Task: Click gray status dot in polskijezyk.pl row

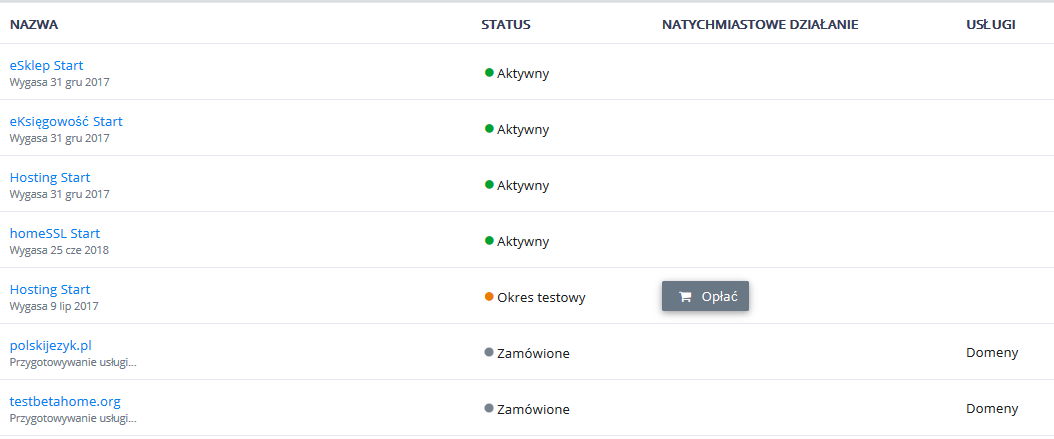Action: tap(489, 352)
